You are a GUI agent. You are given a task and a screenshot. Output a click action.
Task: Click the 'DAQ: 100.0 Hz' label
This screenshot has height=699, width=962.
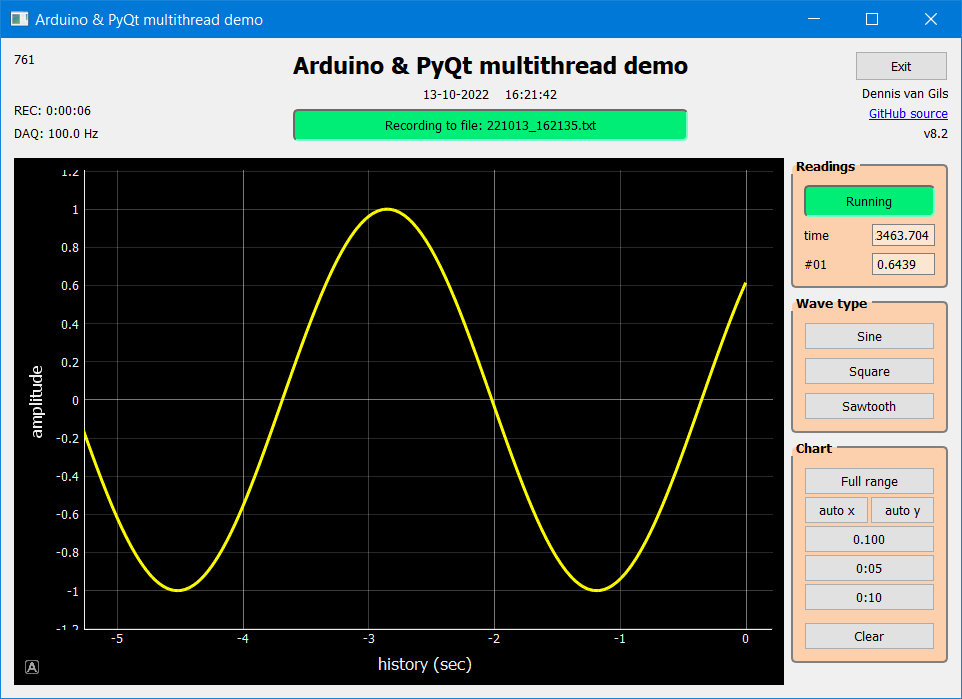[56, 133]
